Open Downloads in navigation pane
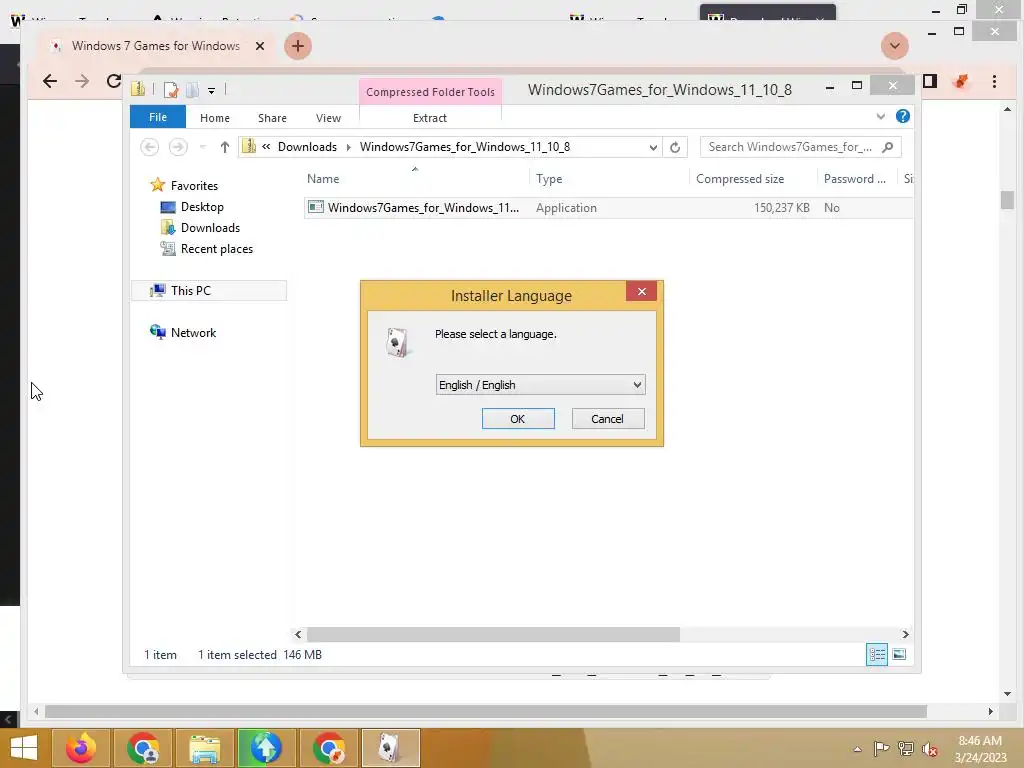Screen dimensions: 1024x768 click(x=210, y=228)
